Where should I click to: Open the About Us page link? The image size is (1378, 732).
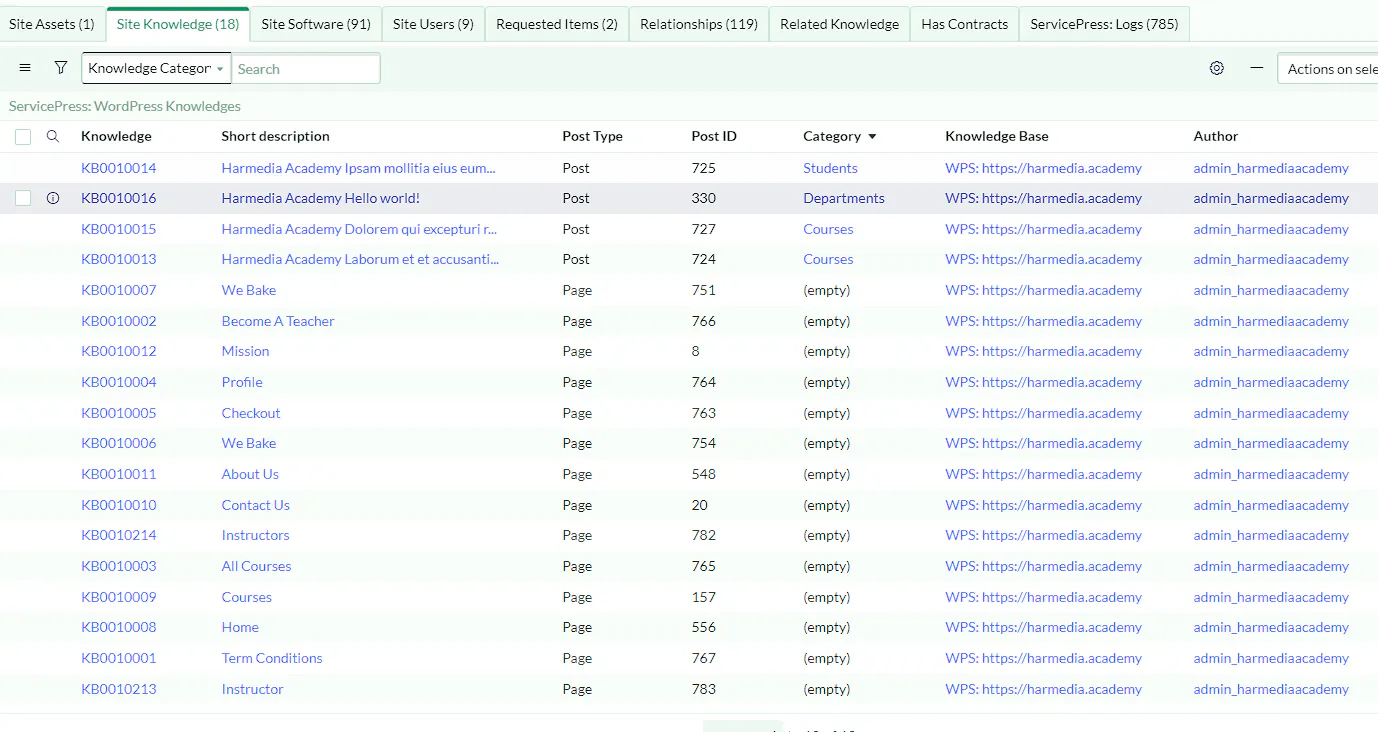pyautogui.click(x=250, y=474)
